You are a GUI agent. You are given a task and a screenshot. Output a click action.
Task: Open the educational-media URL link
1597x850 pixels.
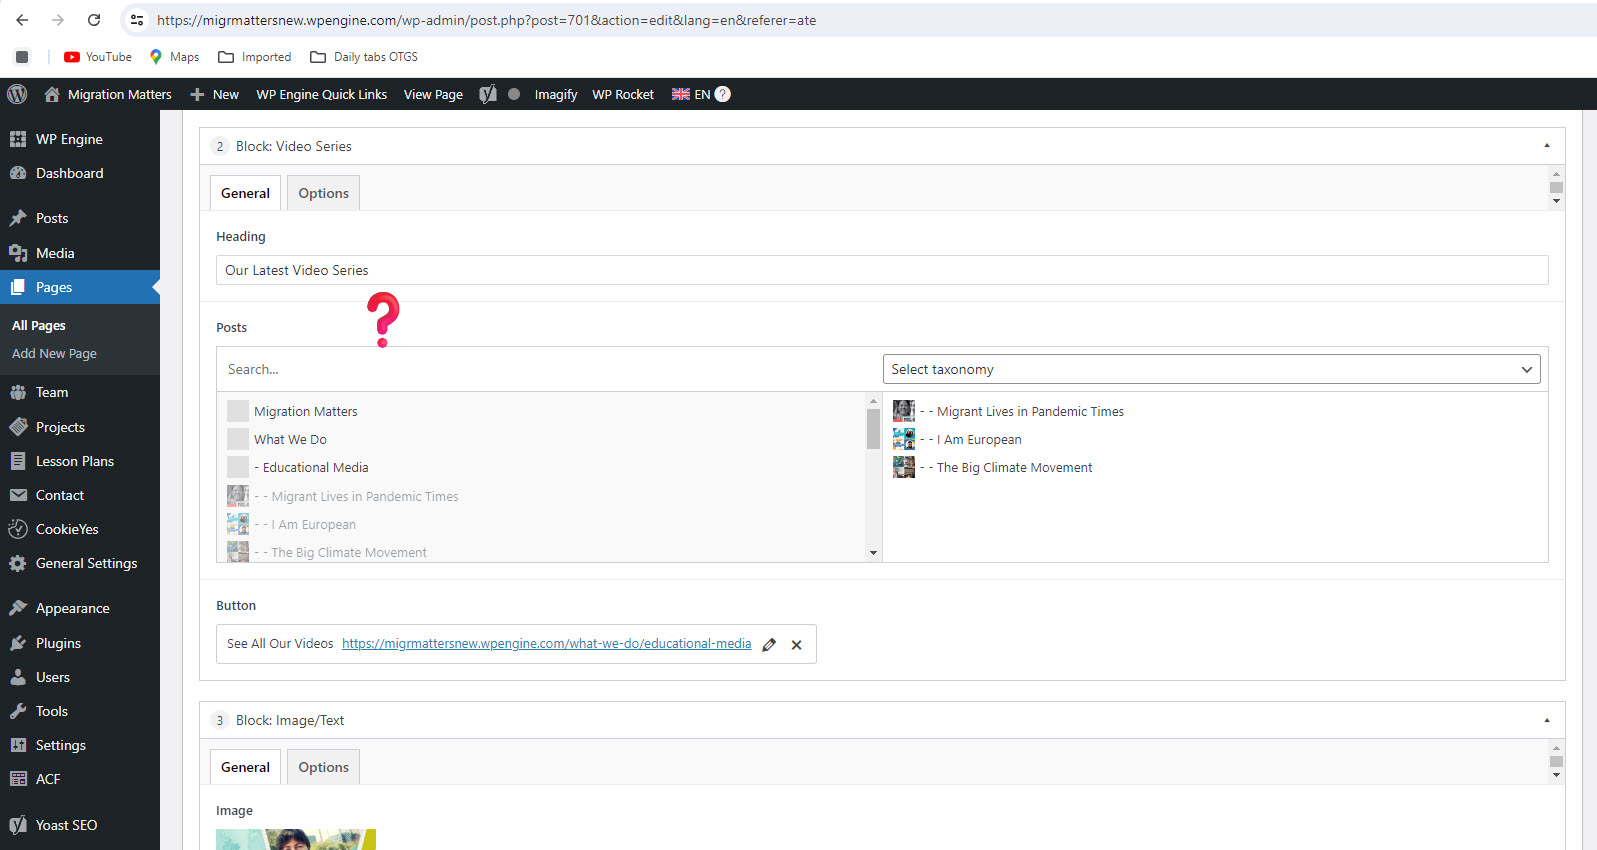pos(546,644)
